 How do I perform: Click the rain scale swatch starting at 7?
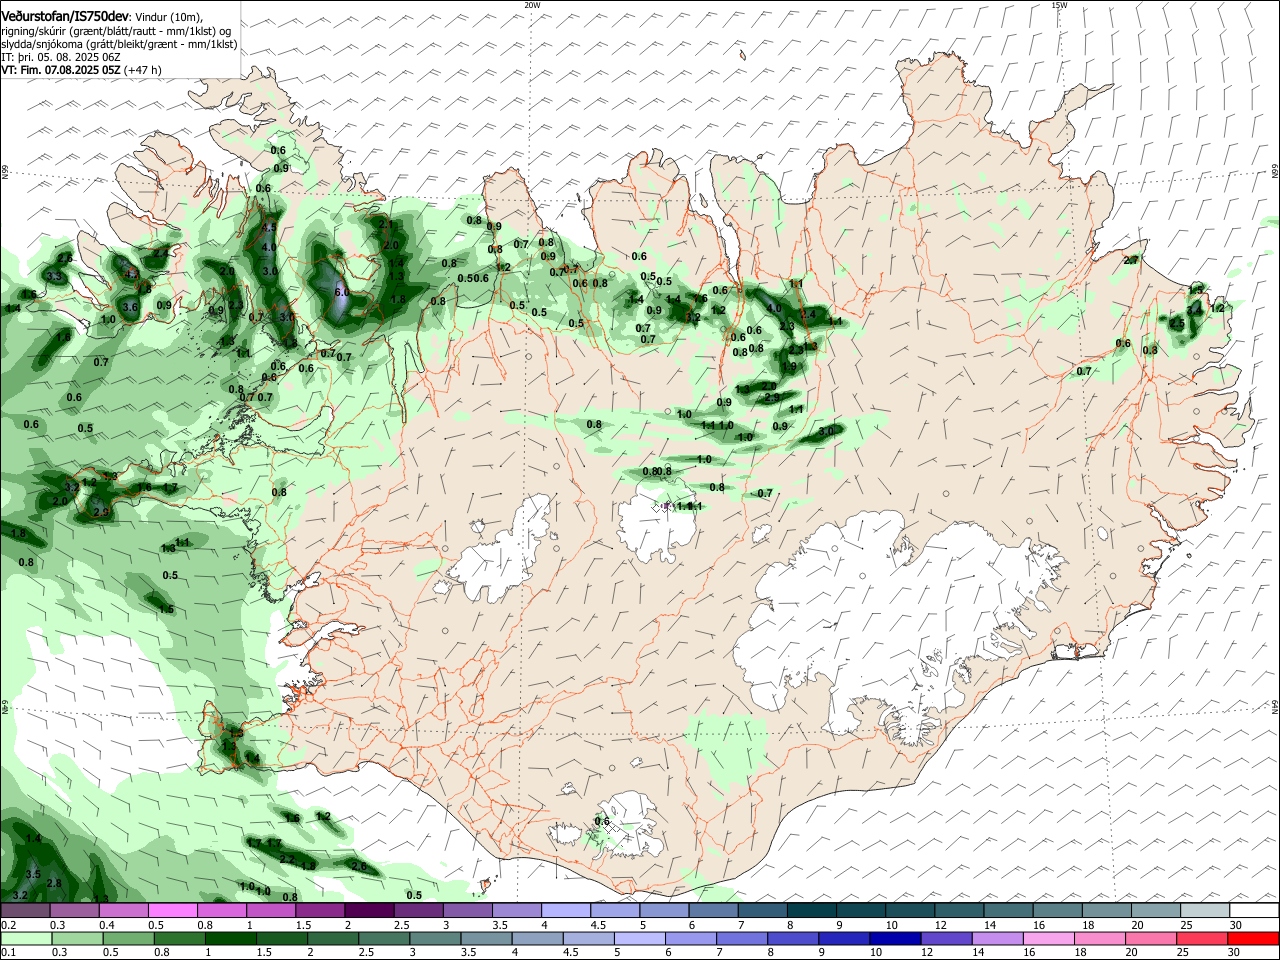coord(740,938)
